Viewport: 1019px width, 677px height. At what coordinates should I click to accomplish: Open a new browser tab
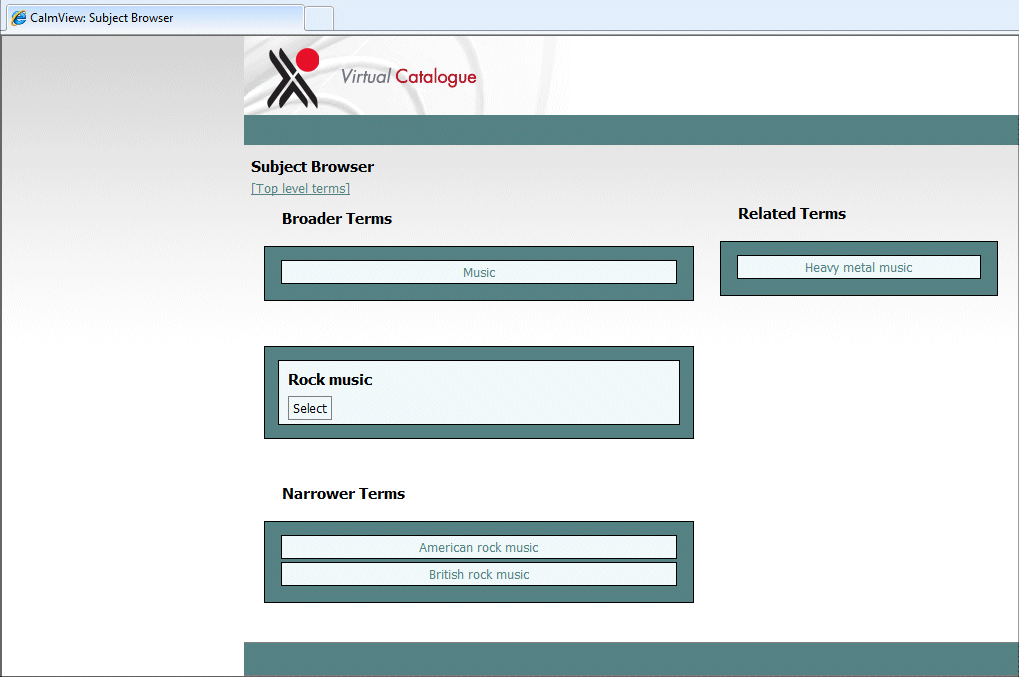click(x=318, y=17)
